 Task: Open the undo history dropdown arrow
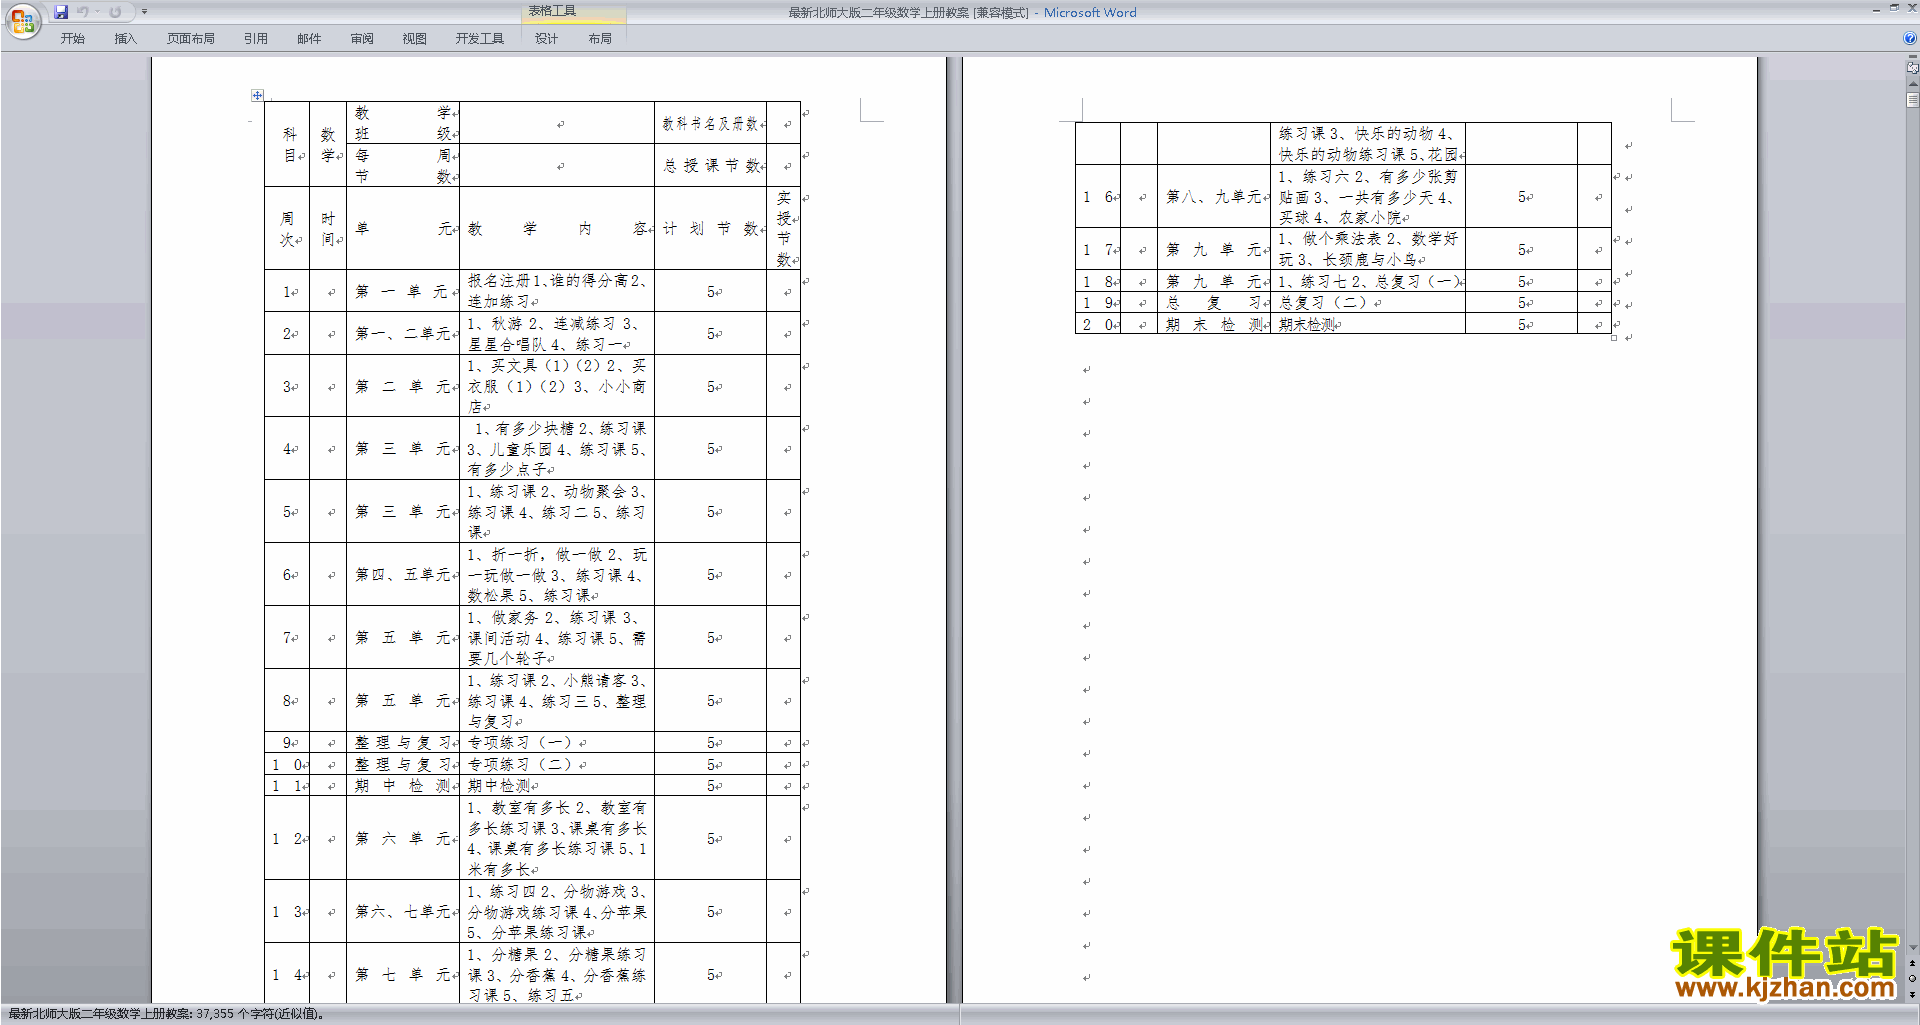97,12
